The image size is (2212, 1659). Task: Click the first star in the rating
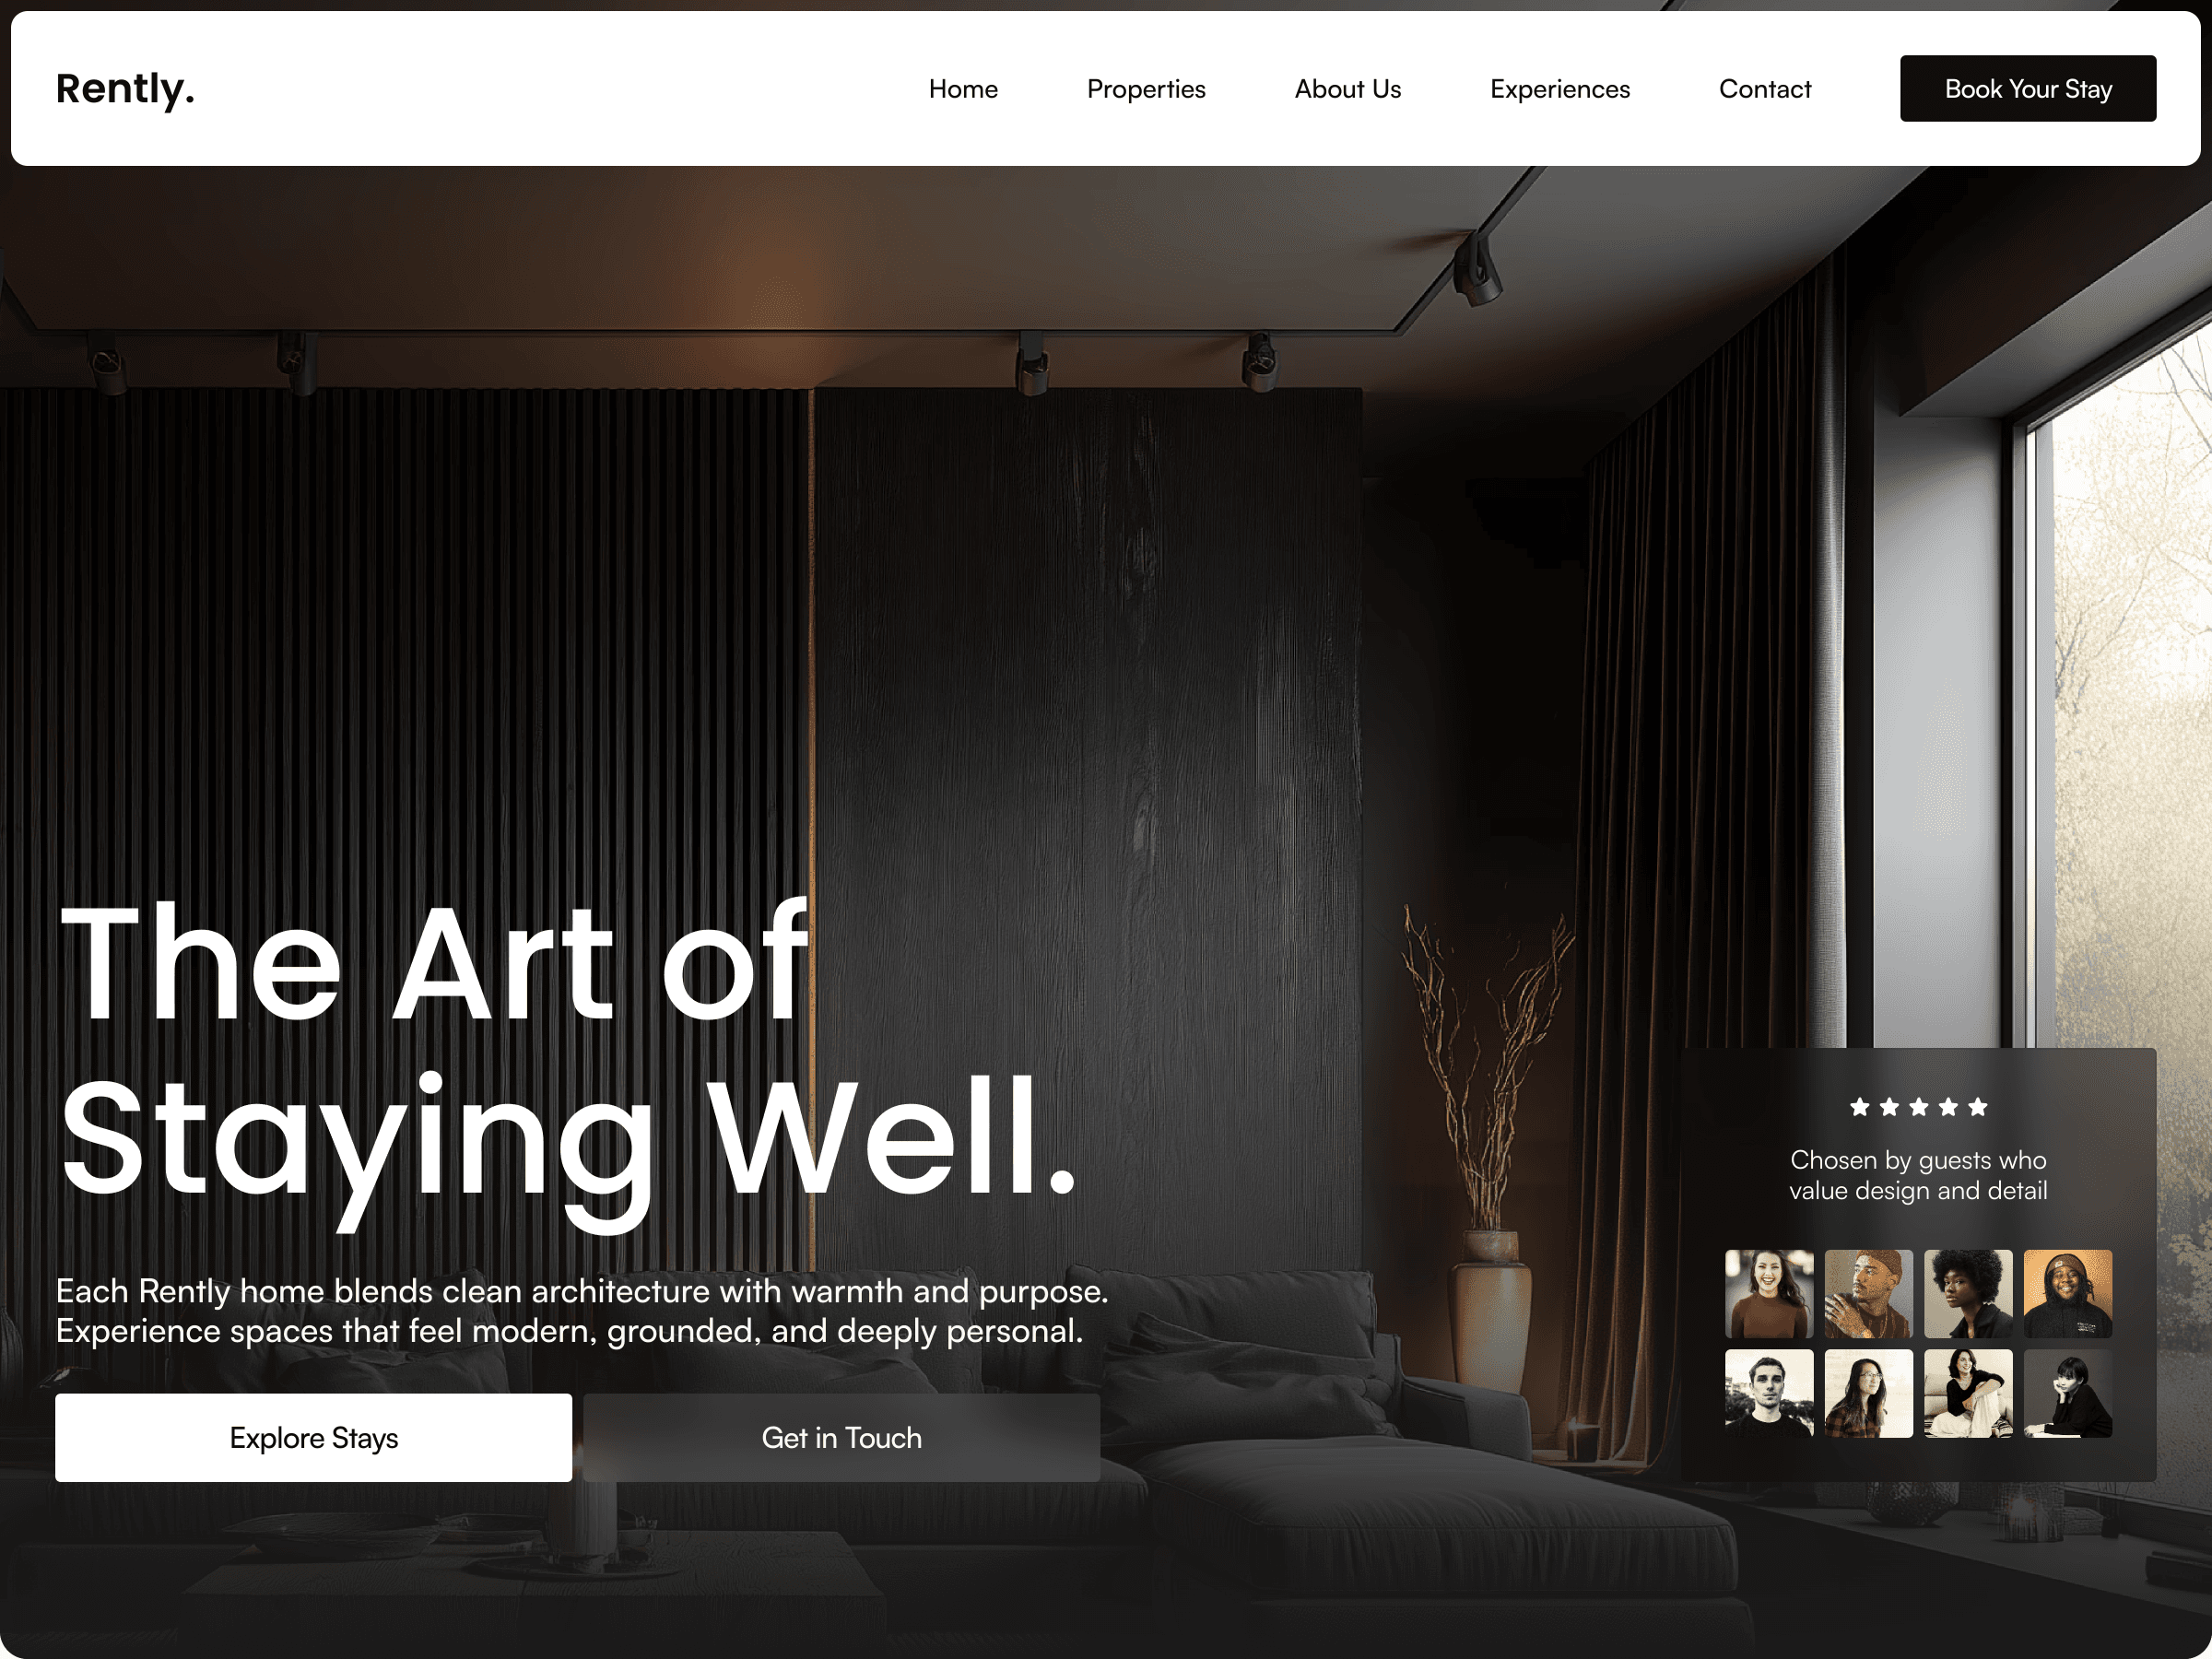coord(1860,1106)
